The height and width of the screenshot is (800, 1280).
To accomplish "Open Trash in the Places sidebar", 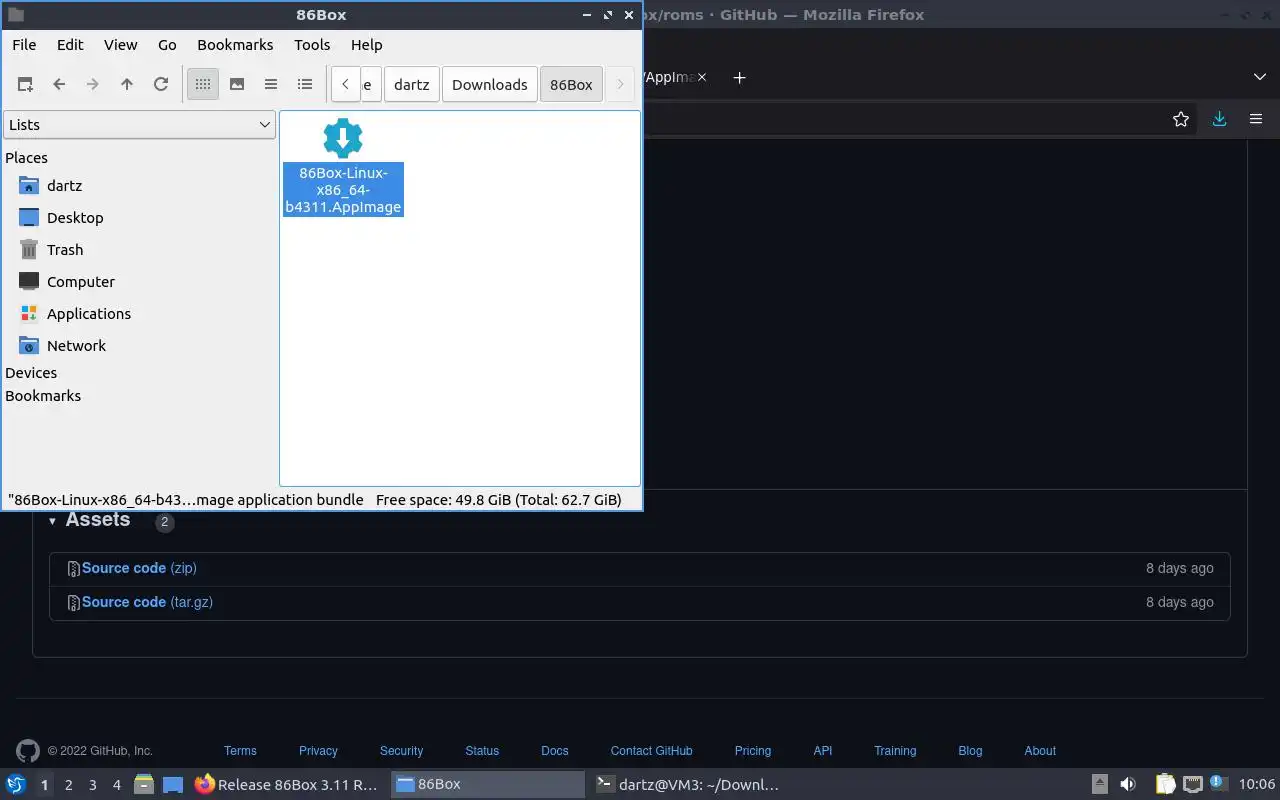I will coord(65,250).
